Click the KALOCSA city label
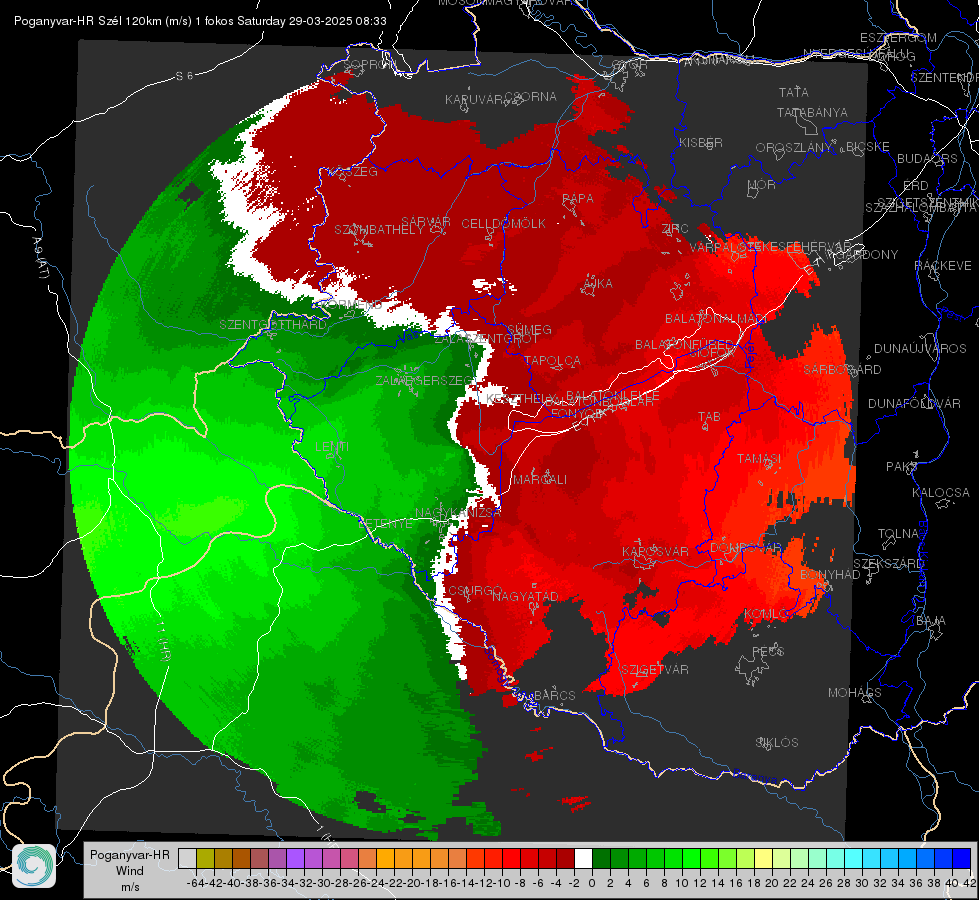 [940, 493]
